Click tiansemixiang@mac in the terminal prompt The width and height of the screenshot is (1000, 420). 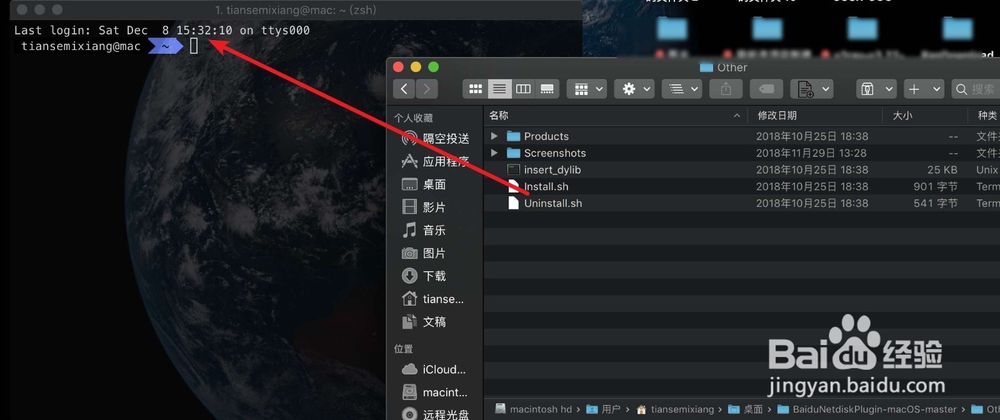[80, 46]
